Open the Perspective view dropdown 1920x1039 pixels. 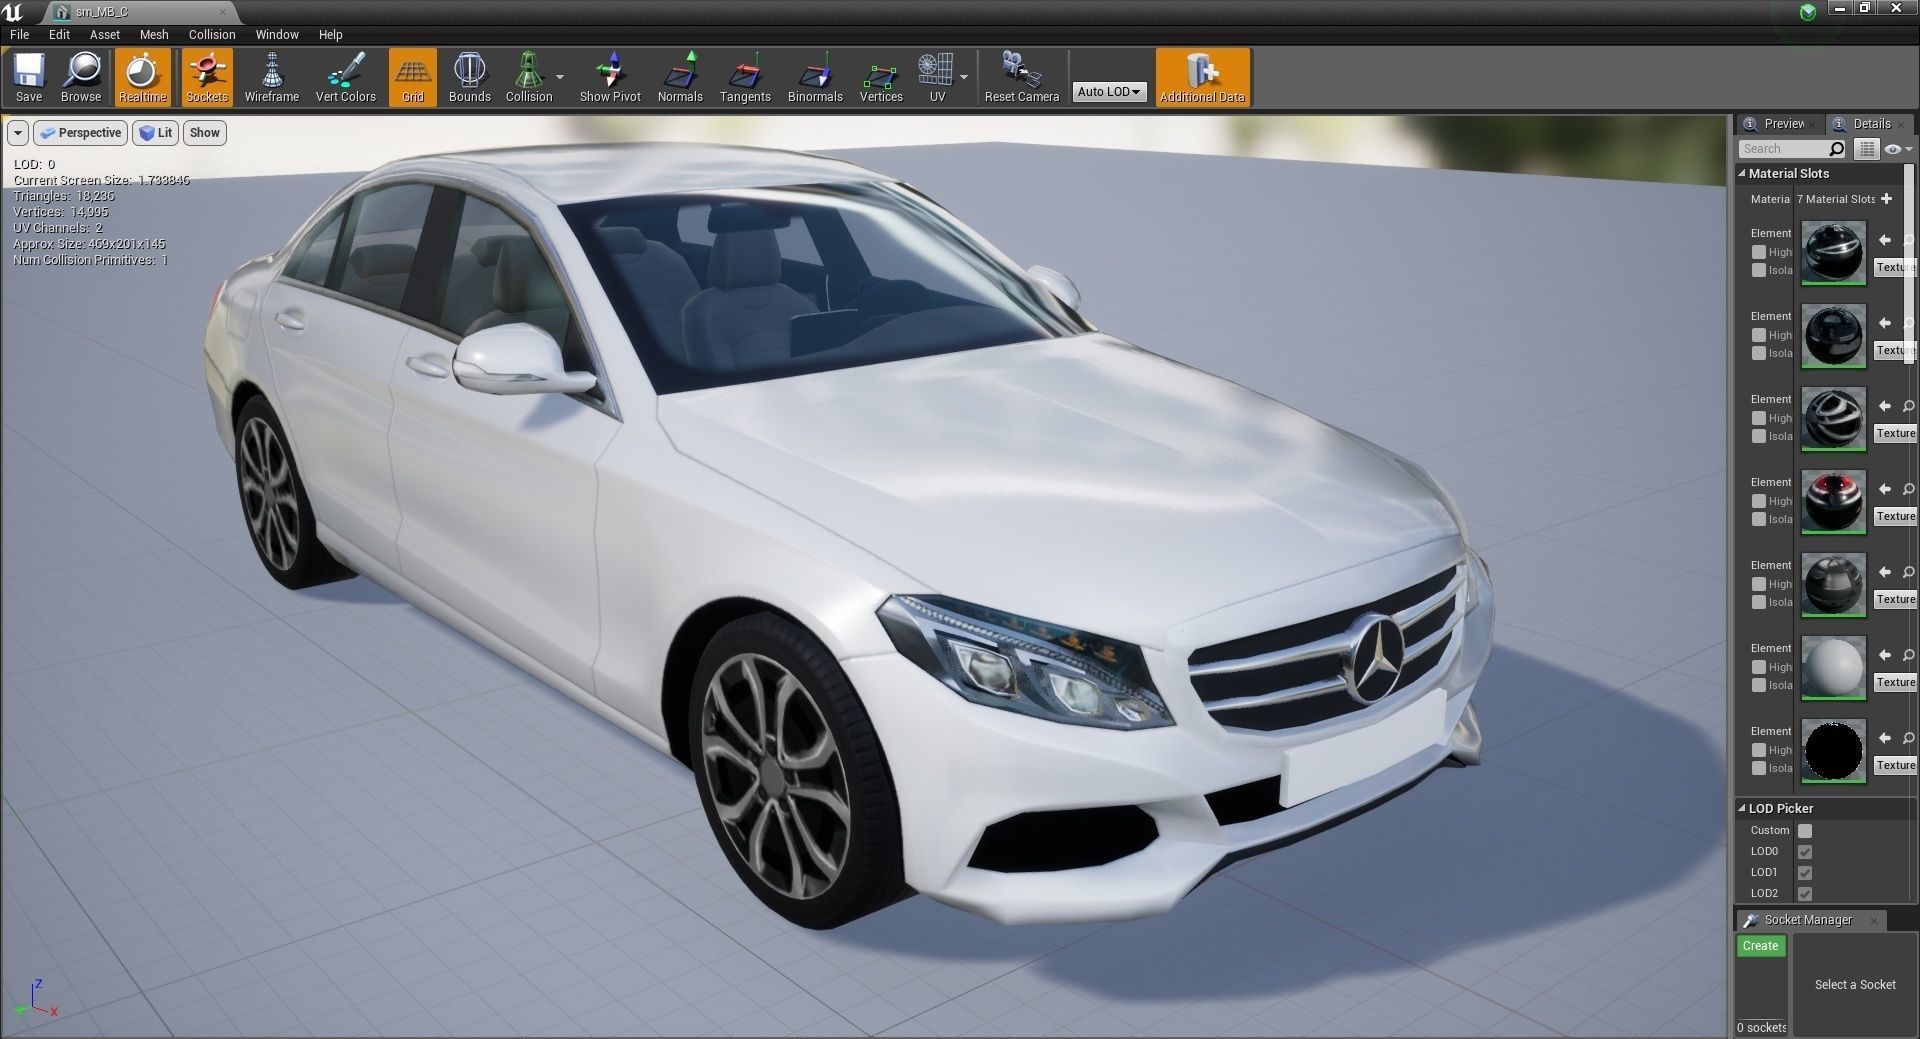[79, 133]
